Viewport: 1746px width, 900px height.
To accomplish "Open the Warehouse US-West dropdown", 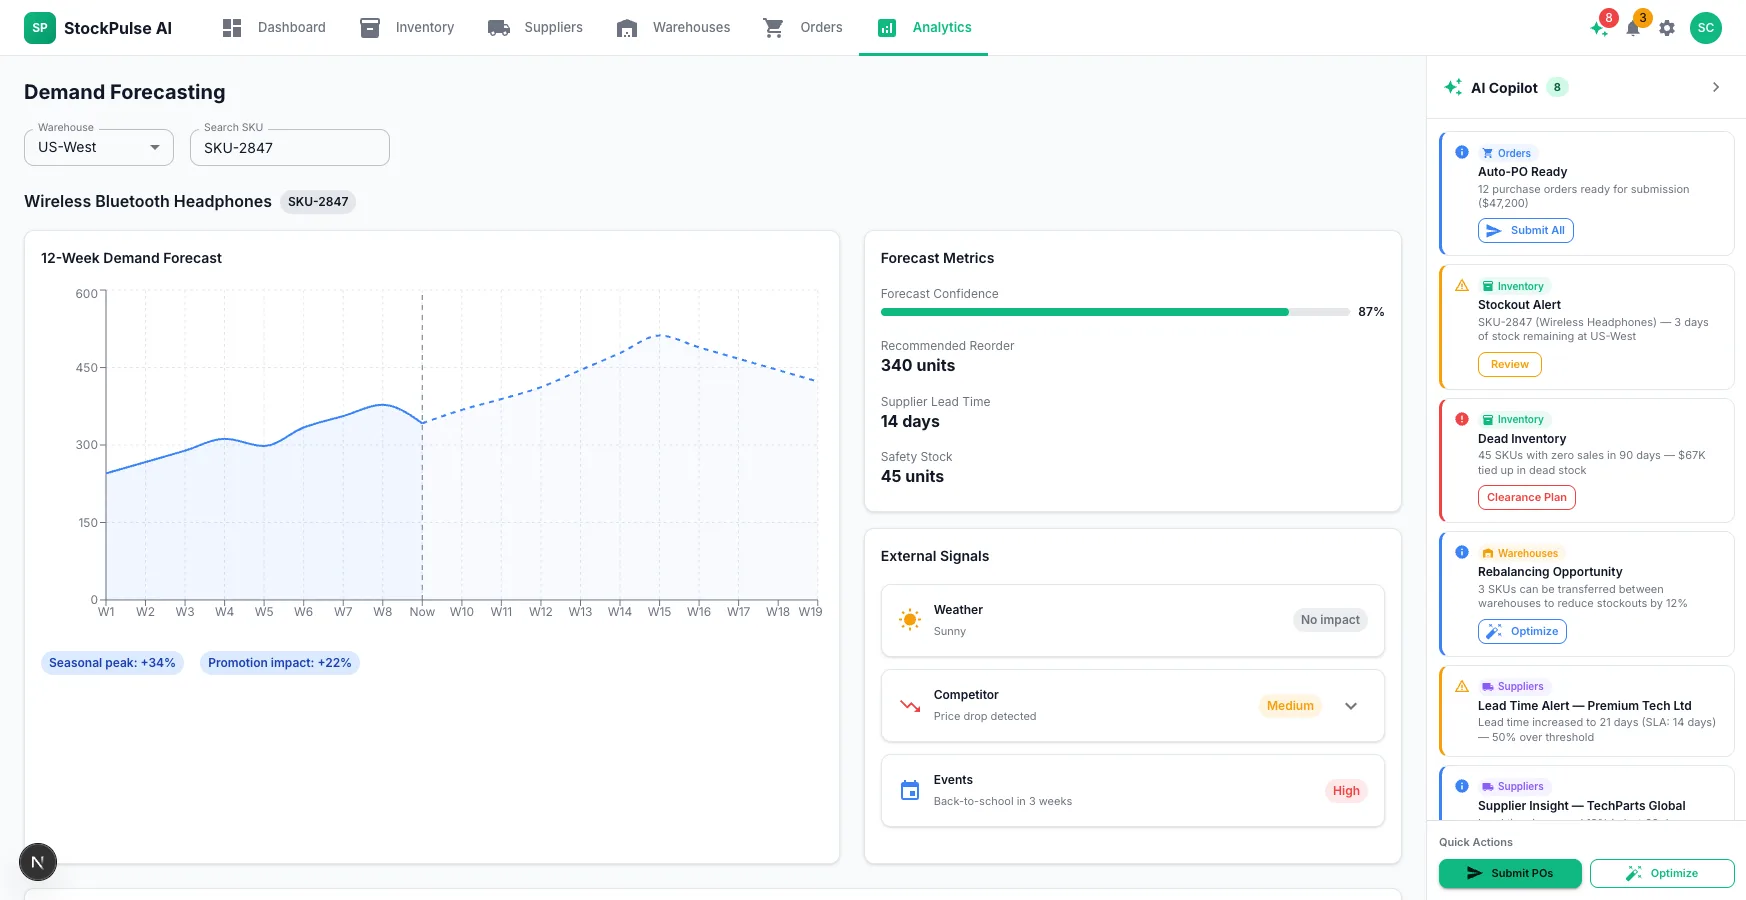I will [99, 147].
